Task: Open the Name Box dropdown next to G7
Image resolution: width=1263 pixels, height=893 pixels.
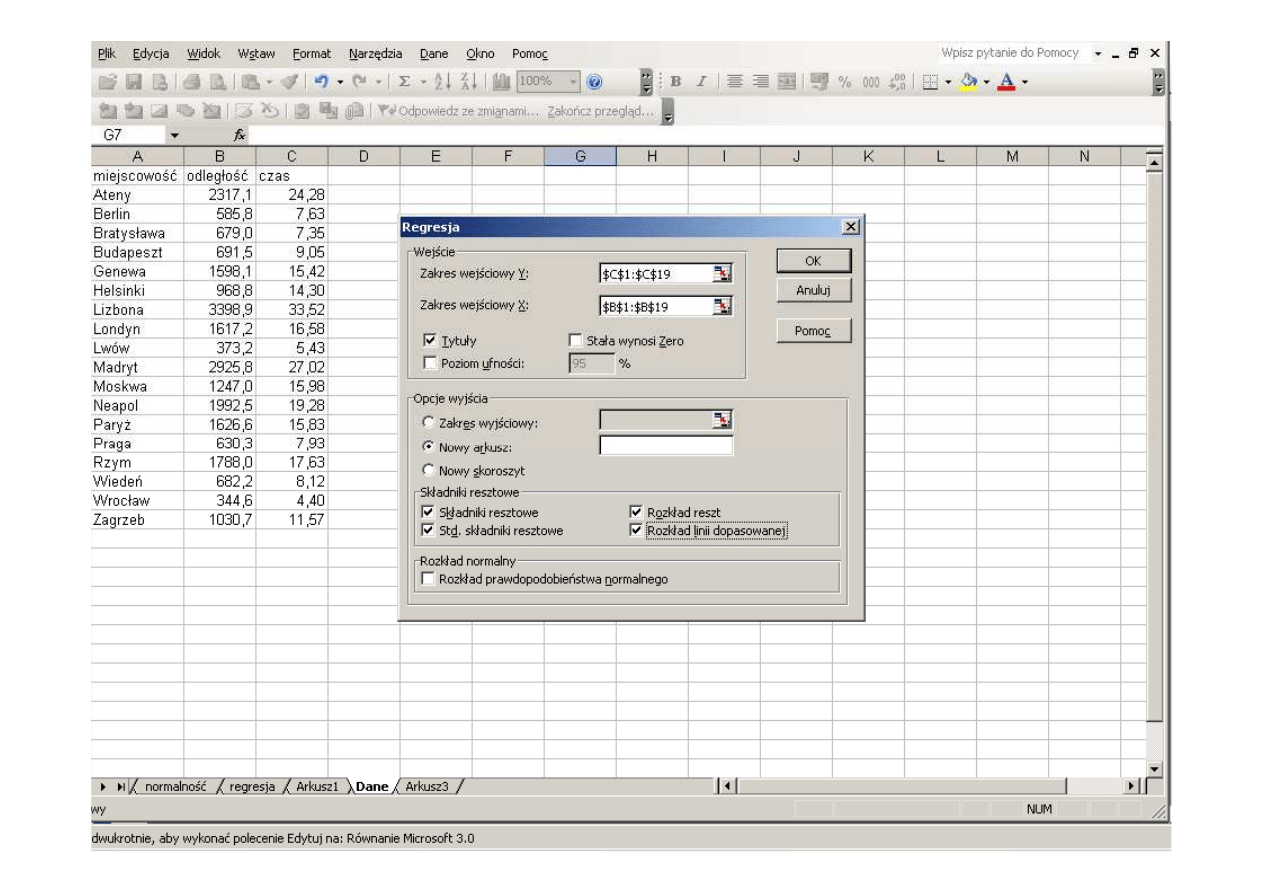Action: coord(176,133)
